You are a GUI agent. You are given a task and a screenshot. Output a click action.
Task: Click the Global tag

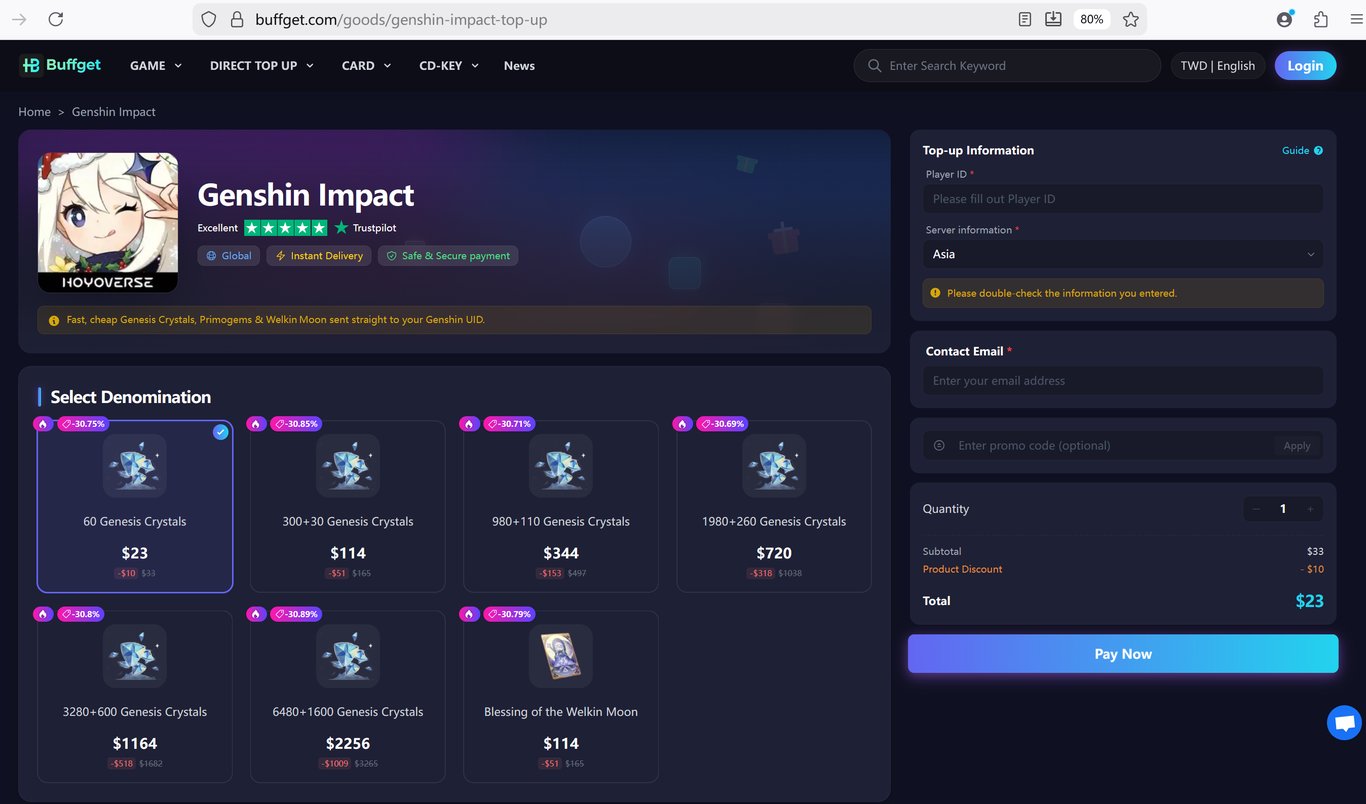(229, 256)
